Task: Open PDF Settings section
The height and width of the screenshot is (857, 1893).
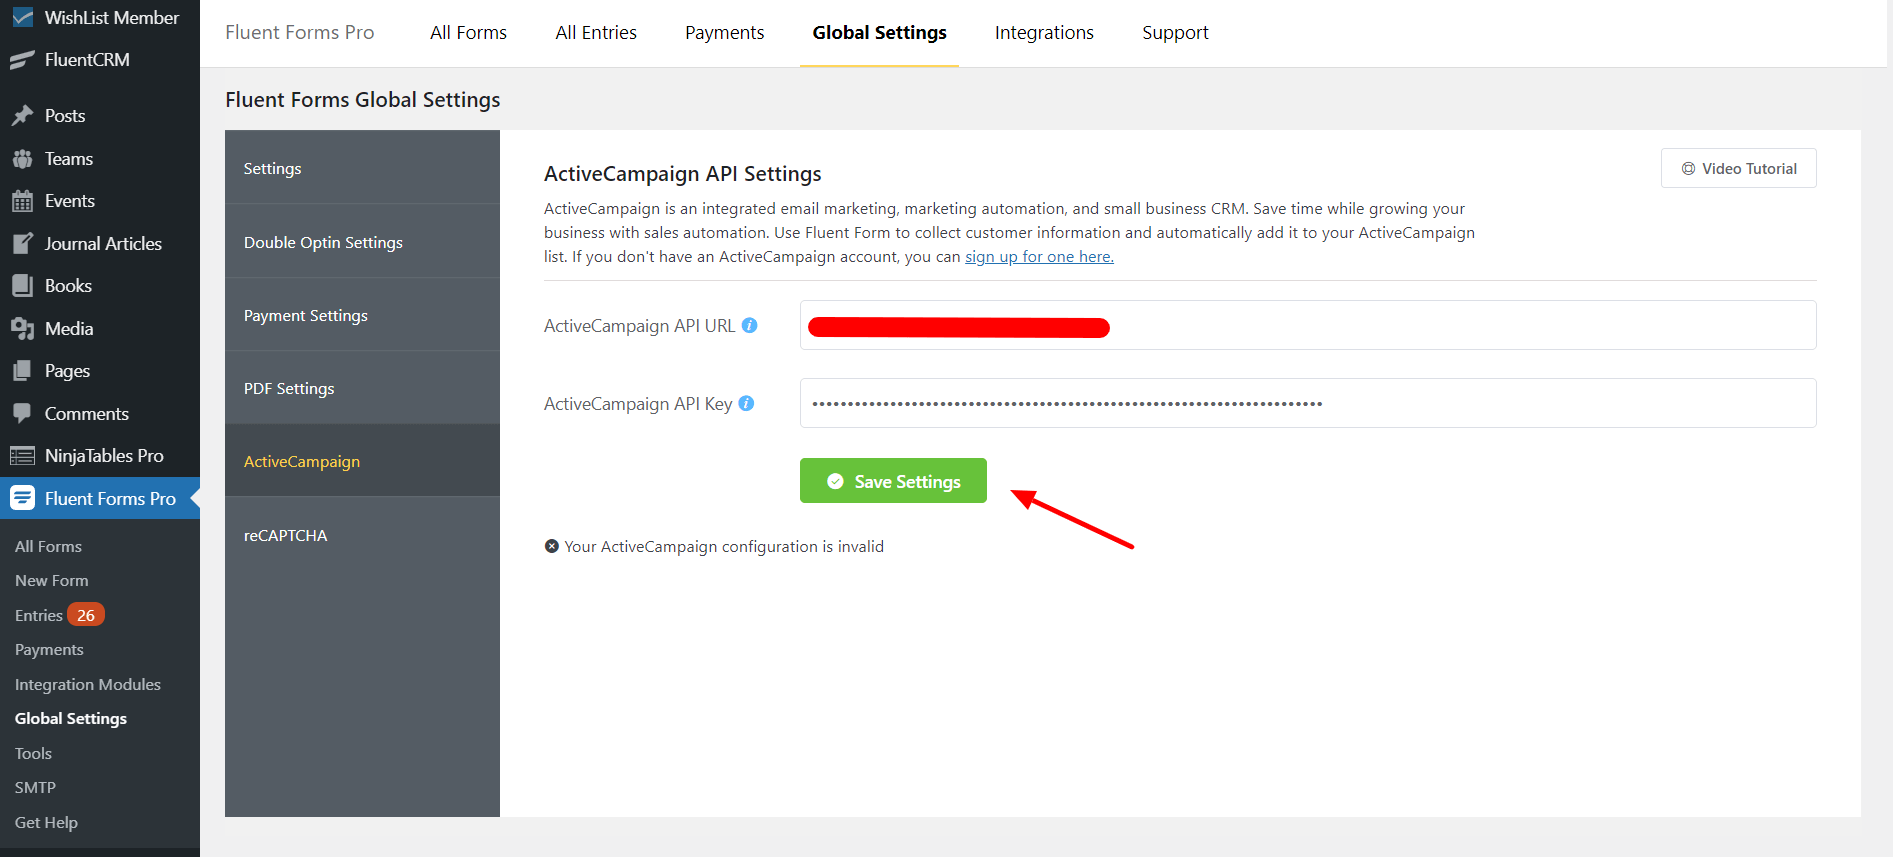Action: click(x=362, y=388)
